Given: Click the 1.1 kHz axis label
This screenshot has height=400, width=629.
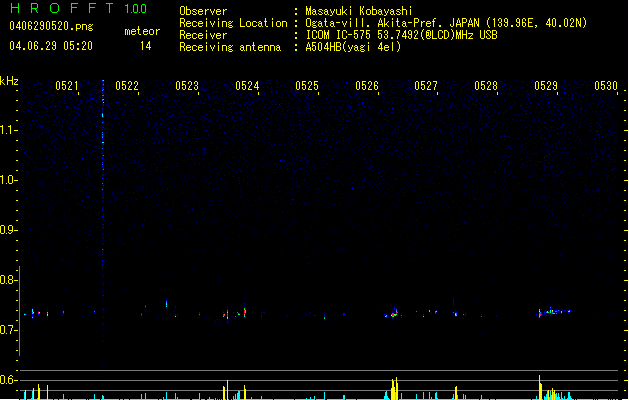Looking at the screenshot, I should (8, 130).
